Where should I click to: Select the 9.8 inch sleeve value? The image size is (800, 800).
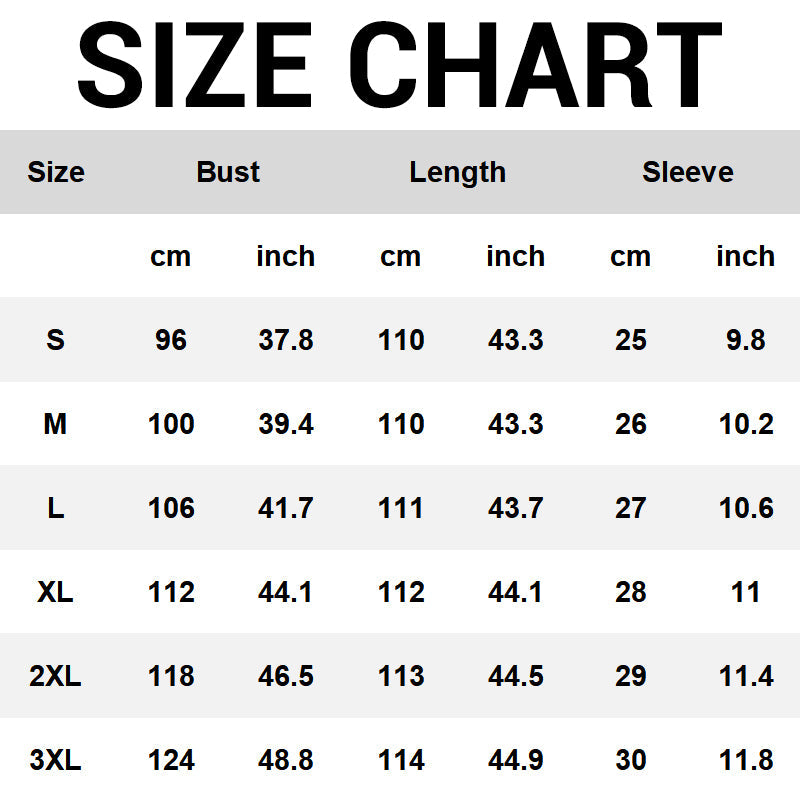click(746, 340)
